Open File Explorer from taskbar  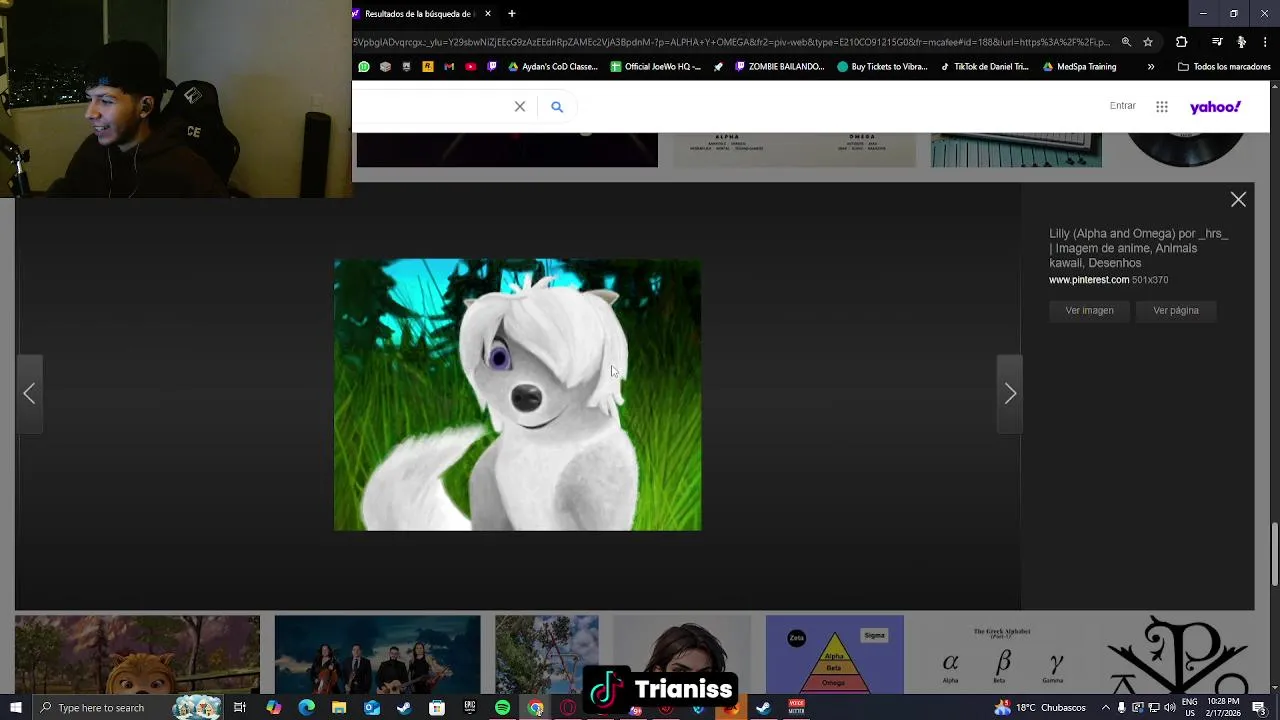(339, 708)
